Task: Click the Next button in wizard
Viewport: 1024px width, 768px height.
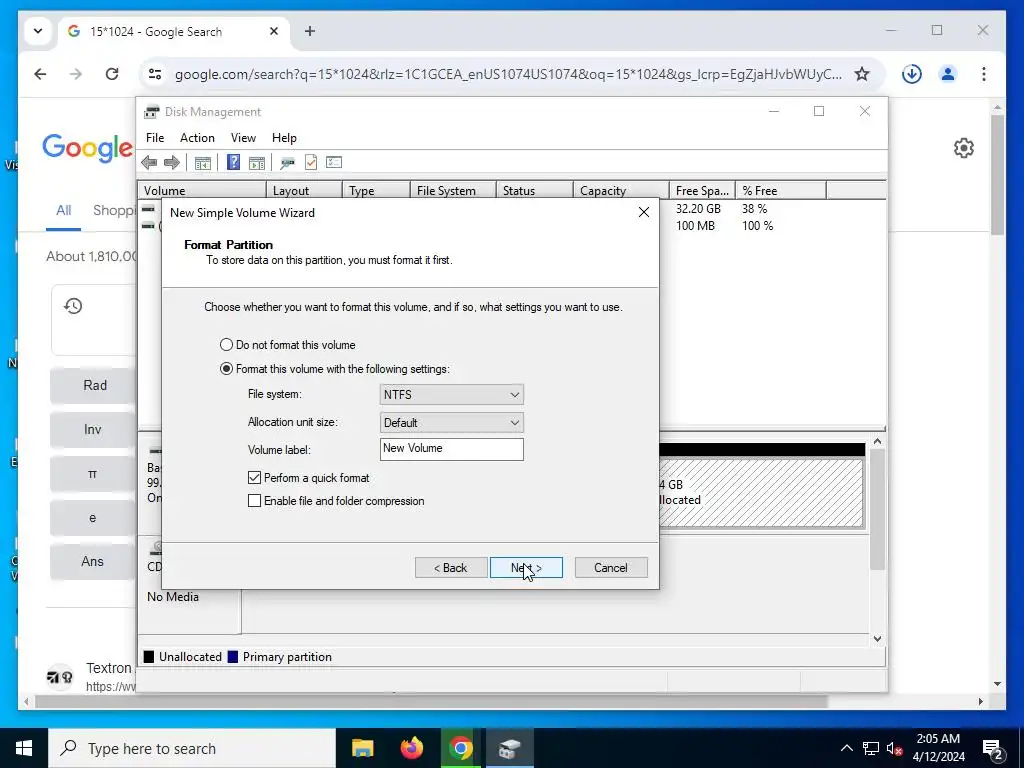Action: pos(526,568)
